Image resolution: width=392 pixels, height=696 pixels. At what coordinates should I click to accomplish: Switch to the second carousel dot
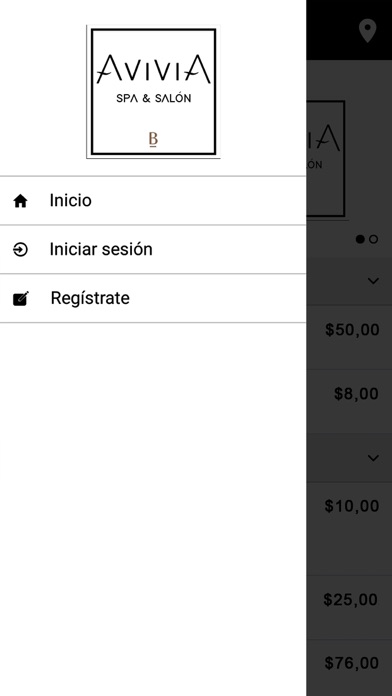tap(373, 239)
